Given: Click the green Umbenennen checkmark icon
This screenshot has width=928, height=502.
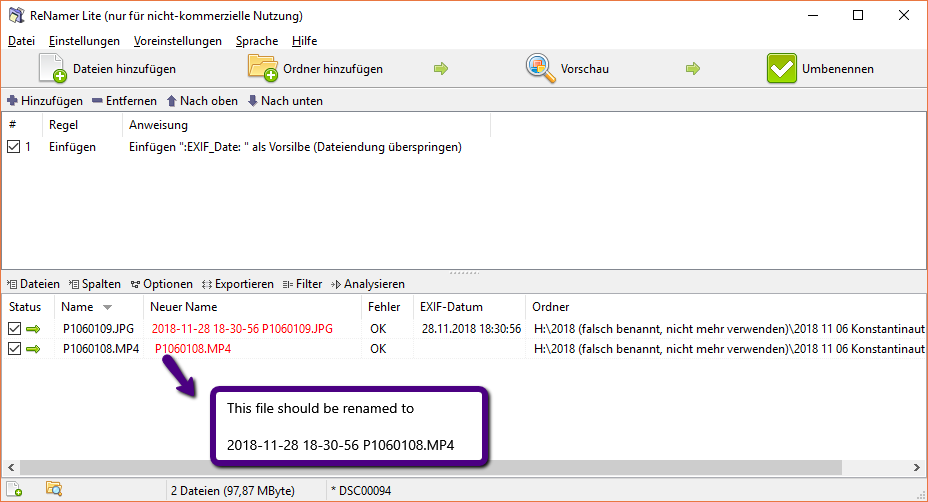Looking at the screenshot, I should click(x=781, y=68).
